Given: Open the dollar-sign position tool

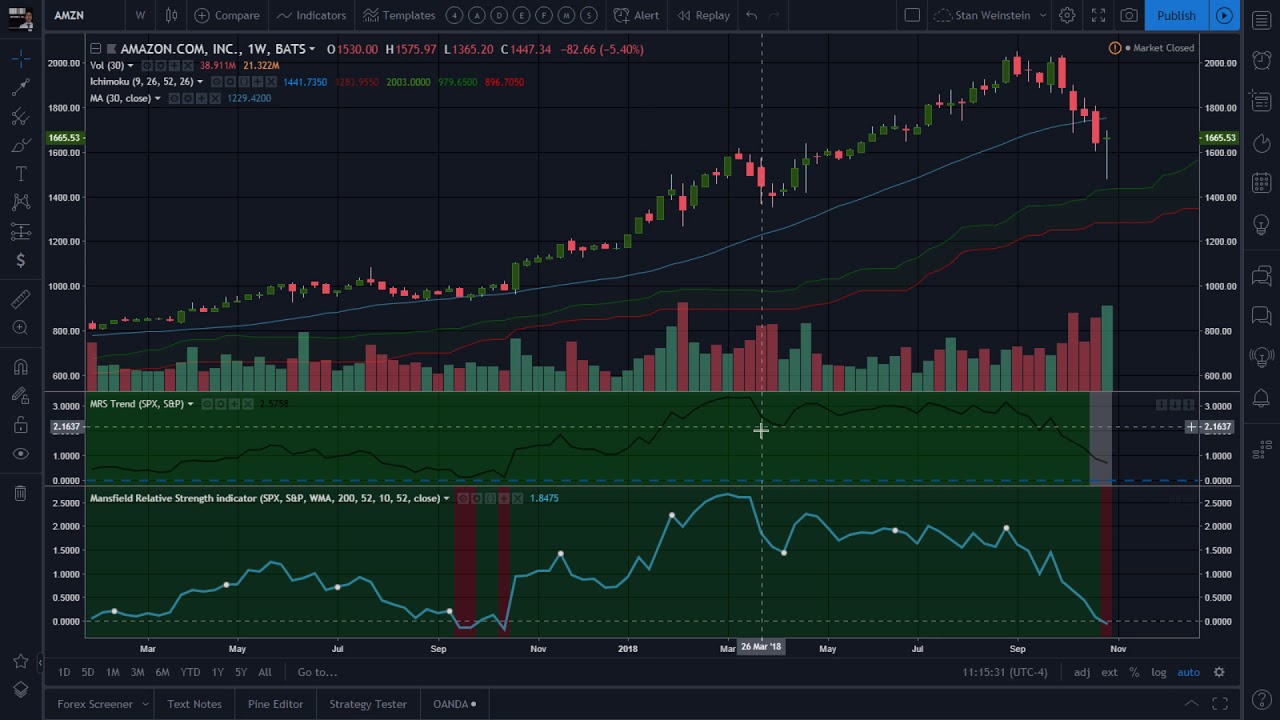Looking at the screenshot, I should click(20, 261).
